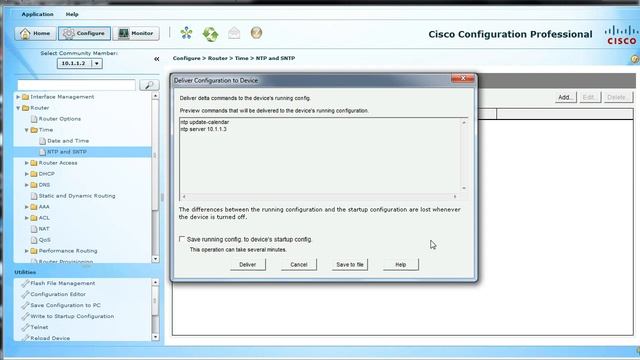This screenshot has height=360, width=640.
Task: Select NTP and SNTP tree item
Action: 67,152
